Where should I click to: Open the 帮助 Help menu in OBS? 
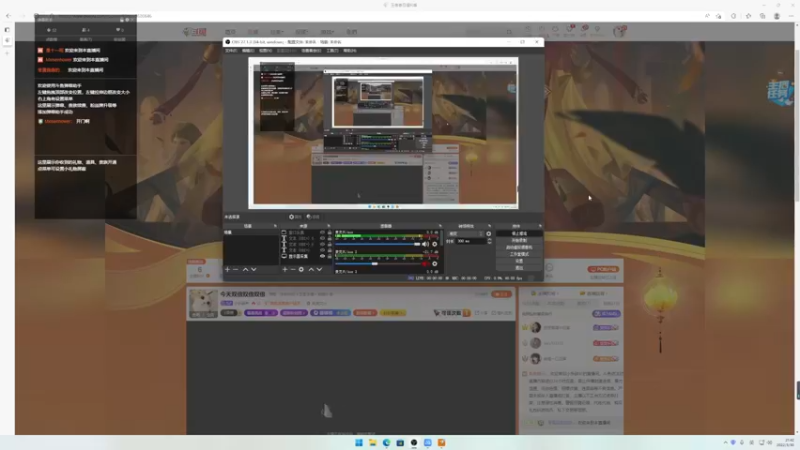coord(350,51)
